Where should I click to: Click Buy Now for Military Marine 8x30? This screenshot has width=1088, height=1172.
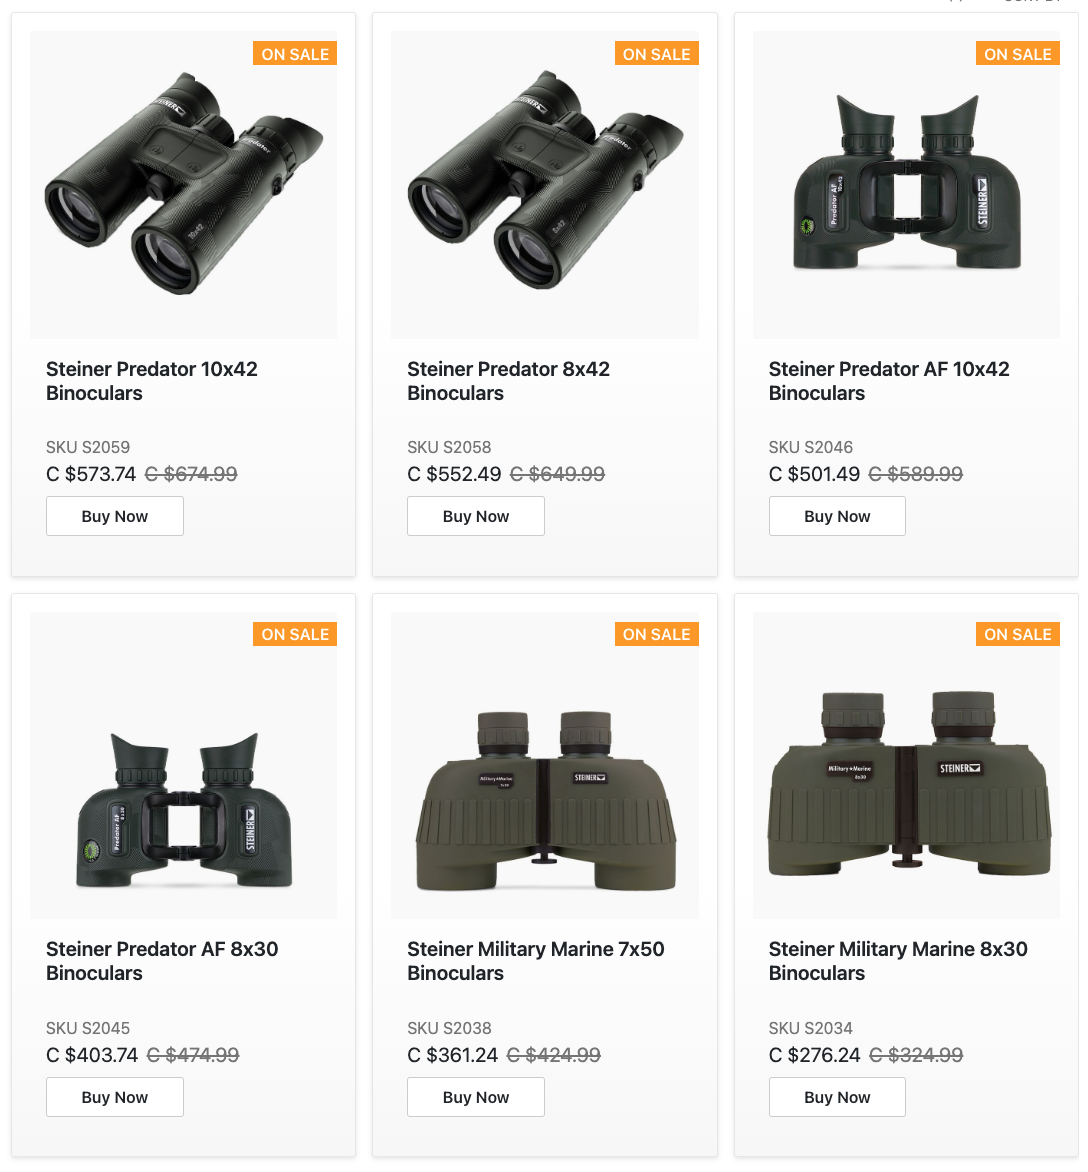pyautogui.click(x=837, y=1097)
